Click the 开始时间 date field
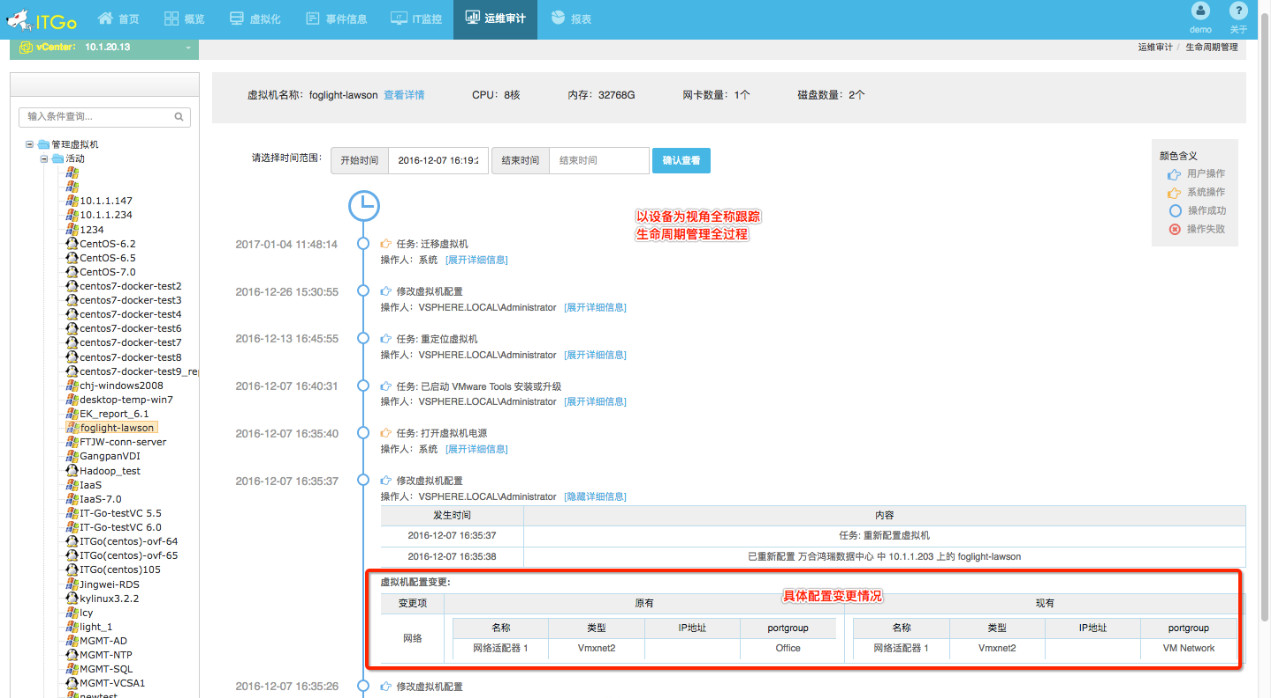 437,160
